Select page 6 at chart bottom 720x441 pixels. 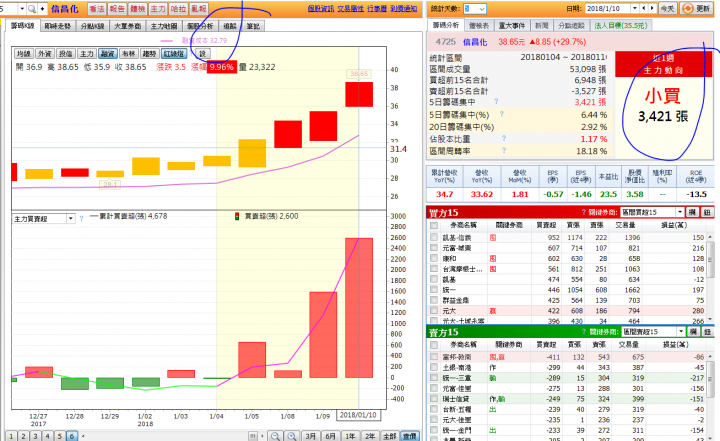click(72, 436)
